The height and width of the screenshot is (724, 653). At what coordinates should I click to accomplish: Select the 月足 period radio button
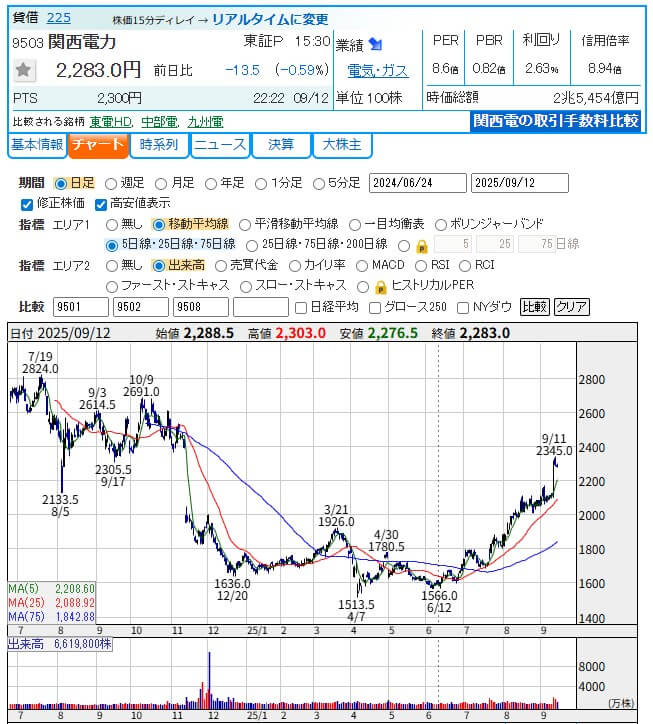(161, 184)
